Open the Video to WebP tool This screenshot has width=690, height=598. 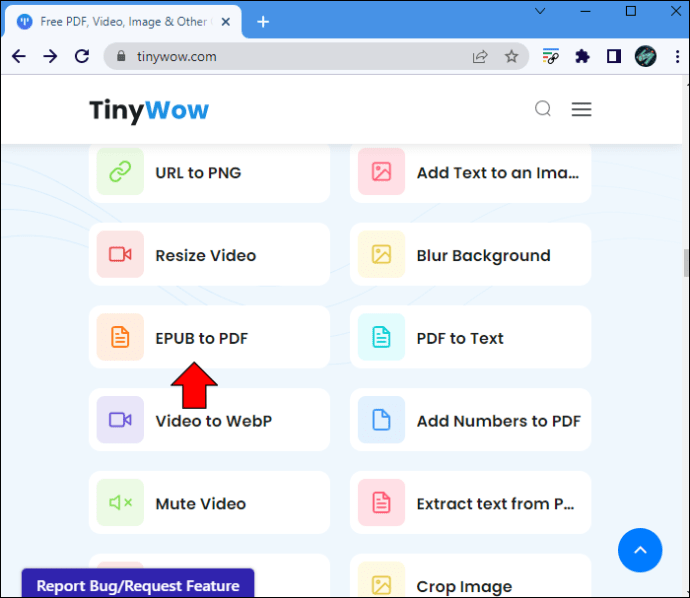209,420
